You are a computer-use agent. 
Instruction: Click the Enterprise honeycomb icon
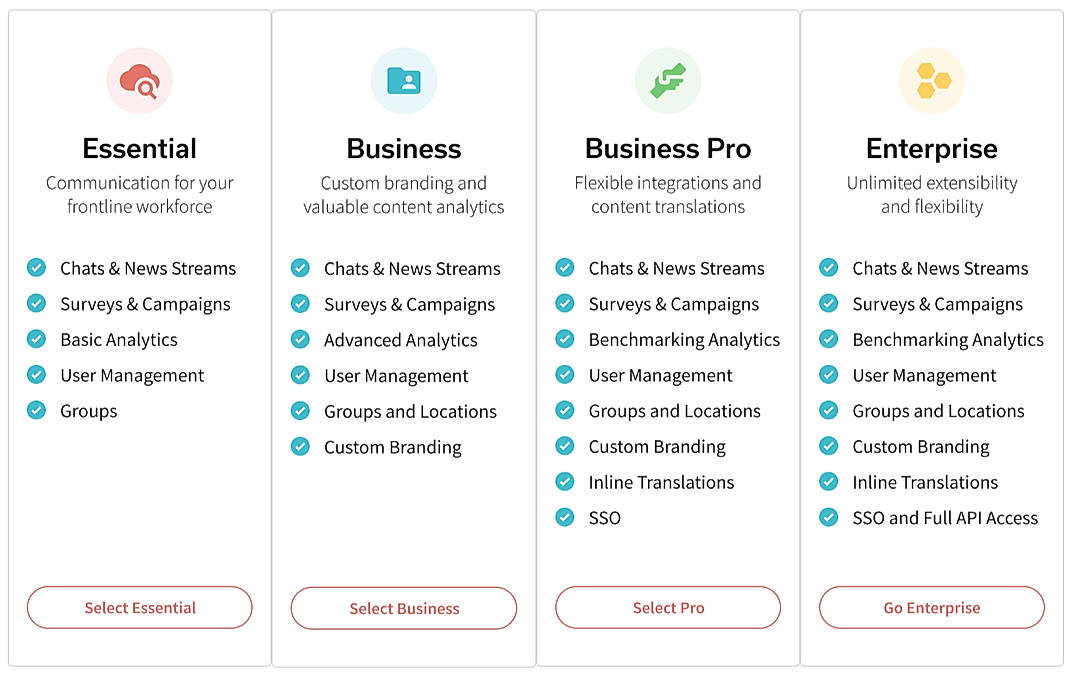click(x=932, y=80)
